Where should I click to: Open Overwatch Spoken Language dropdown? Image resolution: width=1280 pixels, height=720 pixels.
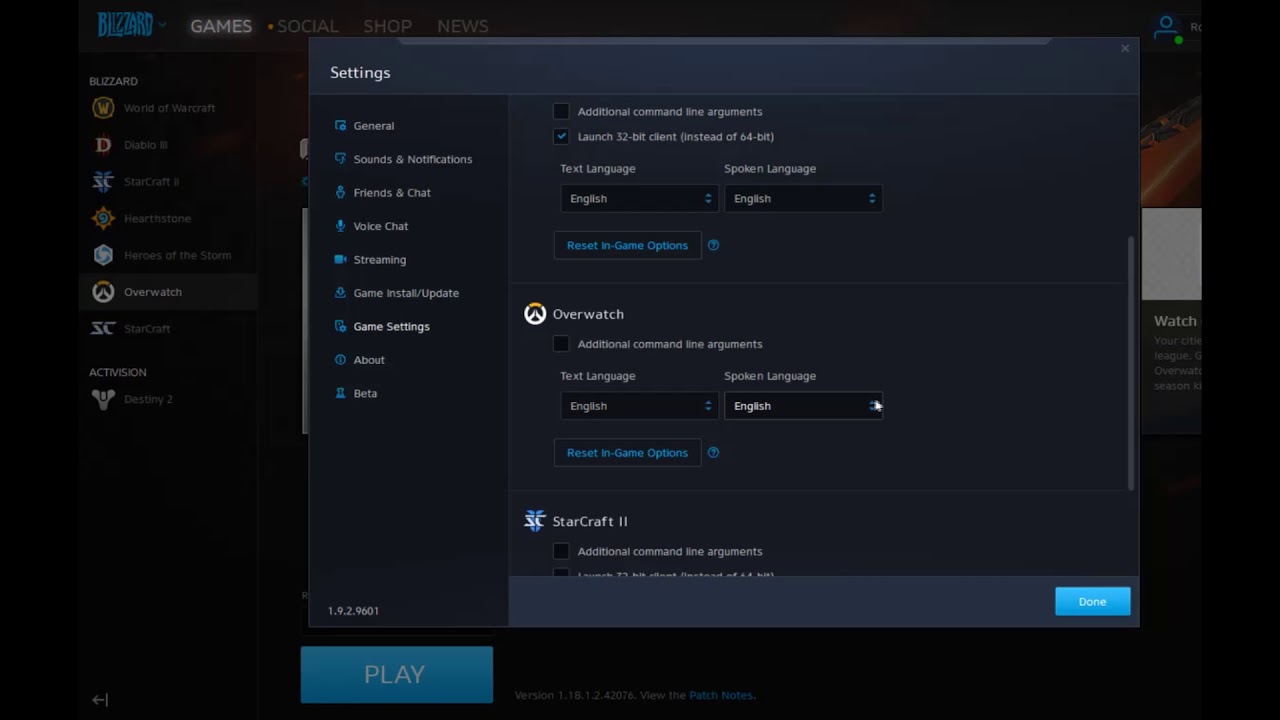pyautogui.click(x=803, y=406)
